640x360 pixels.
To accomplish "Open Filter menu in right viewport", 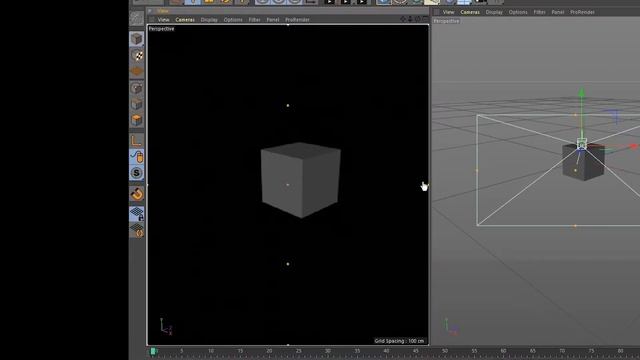I will pos(539,12).
